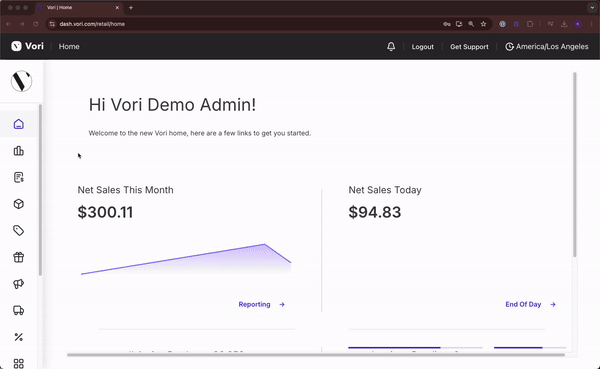Click the $300.11 net sales value
The image size is (600, 369).
tap(105, 212)
